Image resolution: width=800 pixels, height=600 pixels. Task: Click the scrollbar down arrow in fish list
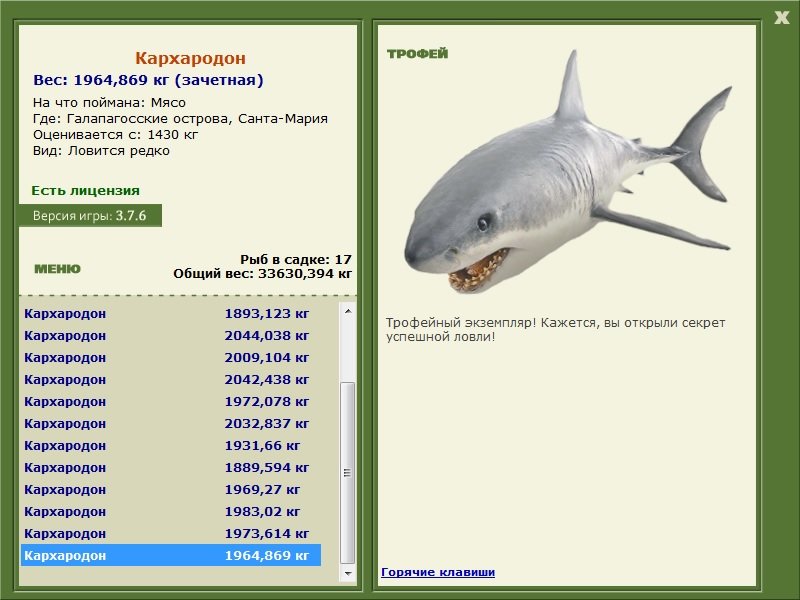click(x=348, y=574)
